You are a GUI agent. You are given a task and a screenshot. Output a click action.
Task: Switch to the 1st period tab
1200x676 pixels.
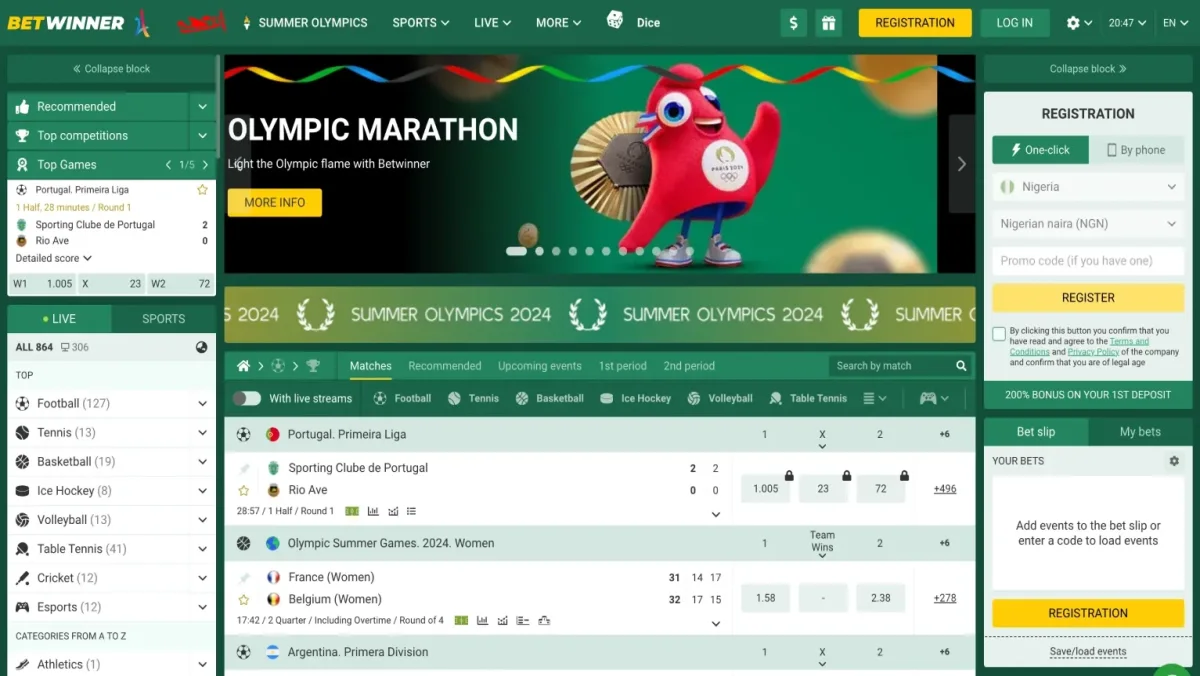623,366
